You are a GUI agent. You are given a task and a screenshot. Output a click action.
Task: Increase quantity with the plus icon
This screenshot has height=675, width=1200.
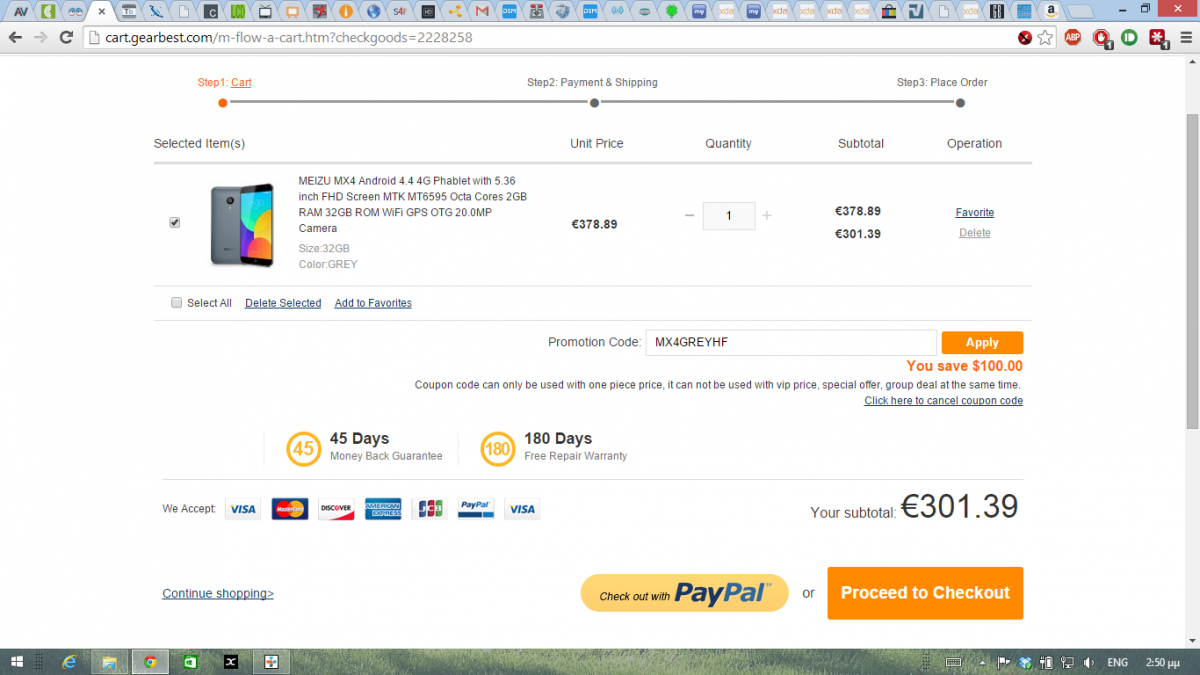coord(767,216)
